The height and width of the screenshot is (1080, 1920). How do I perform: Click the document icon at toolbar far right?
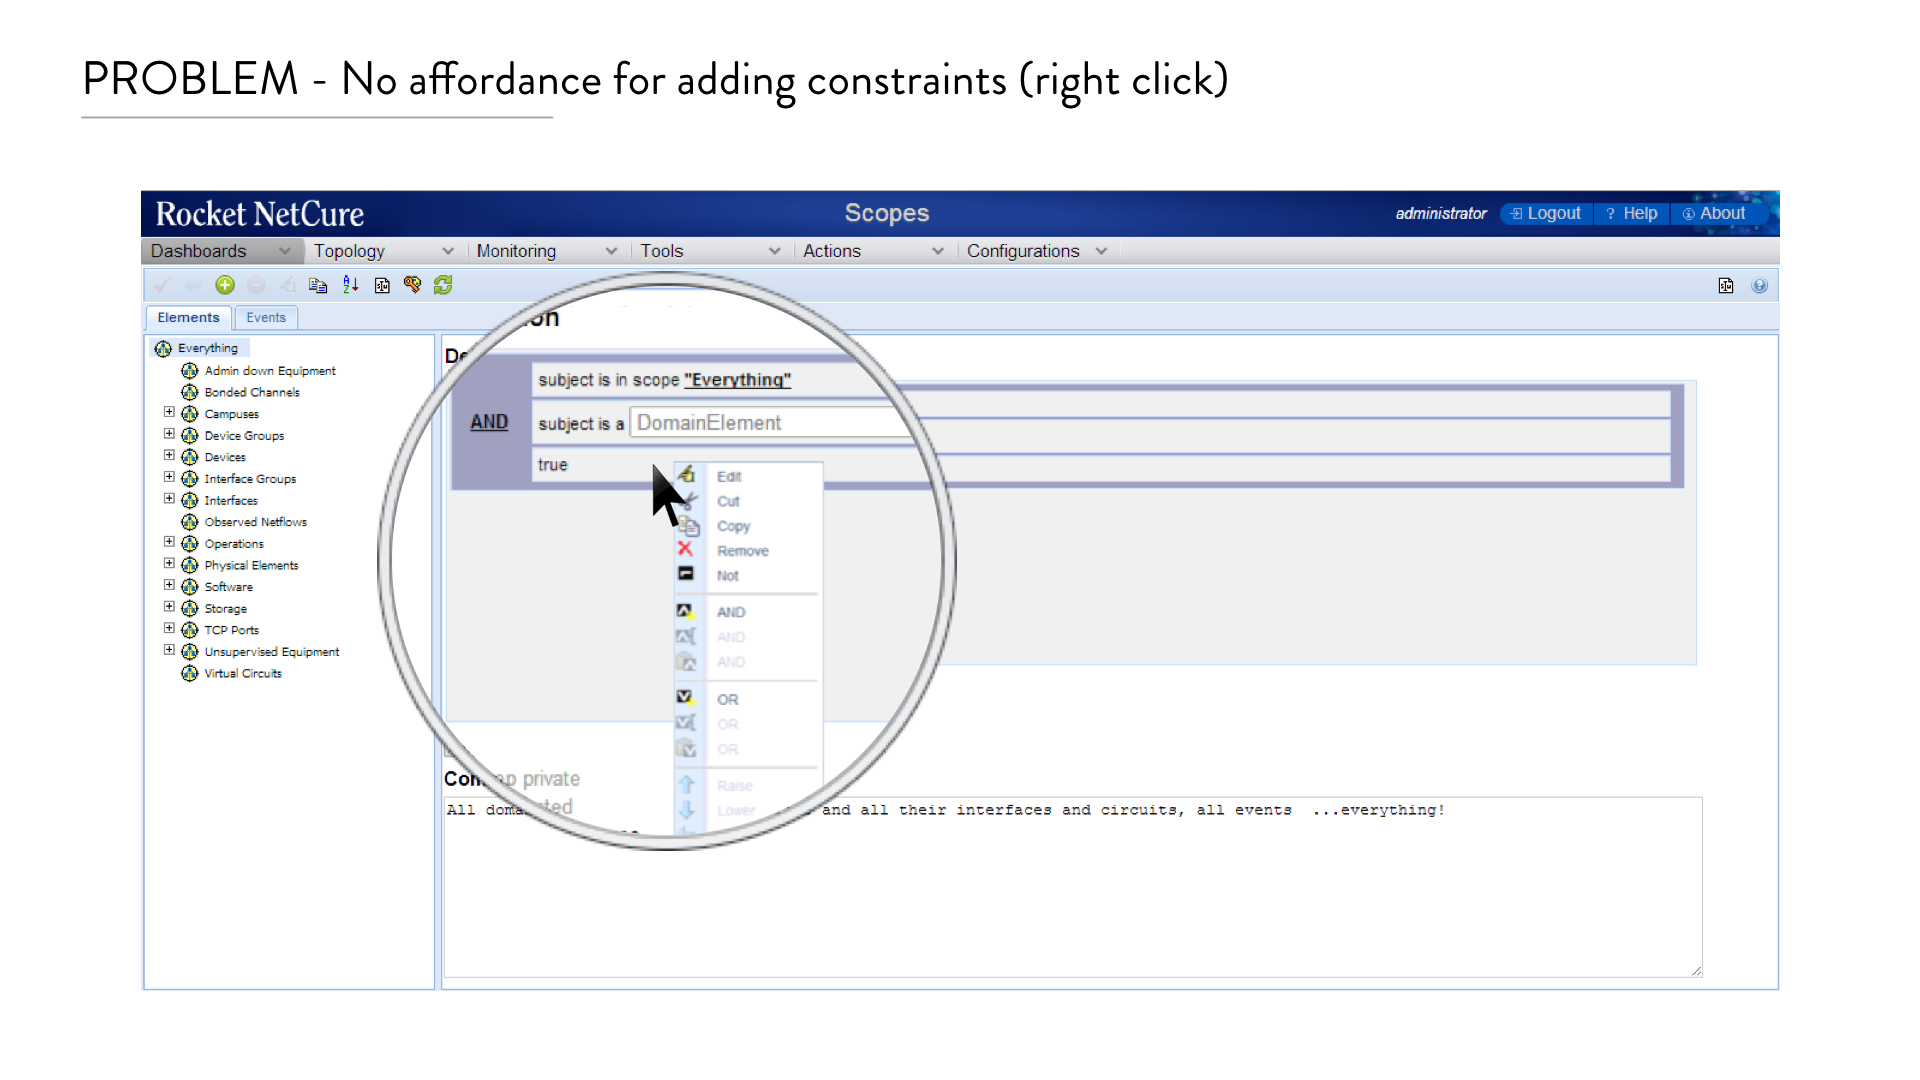point(1726,286)
